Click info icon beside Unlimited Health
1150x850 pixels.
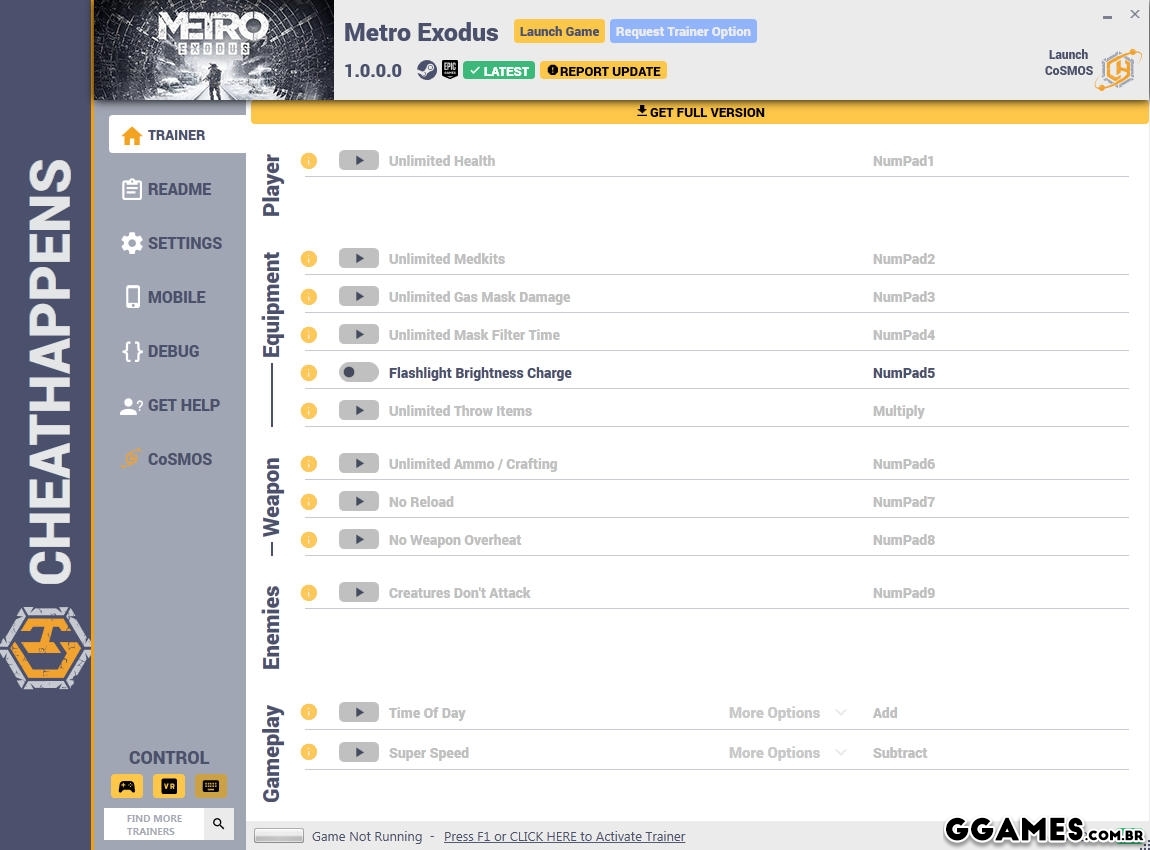[309, 161]
